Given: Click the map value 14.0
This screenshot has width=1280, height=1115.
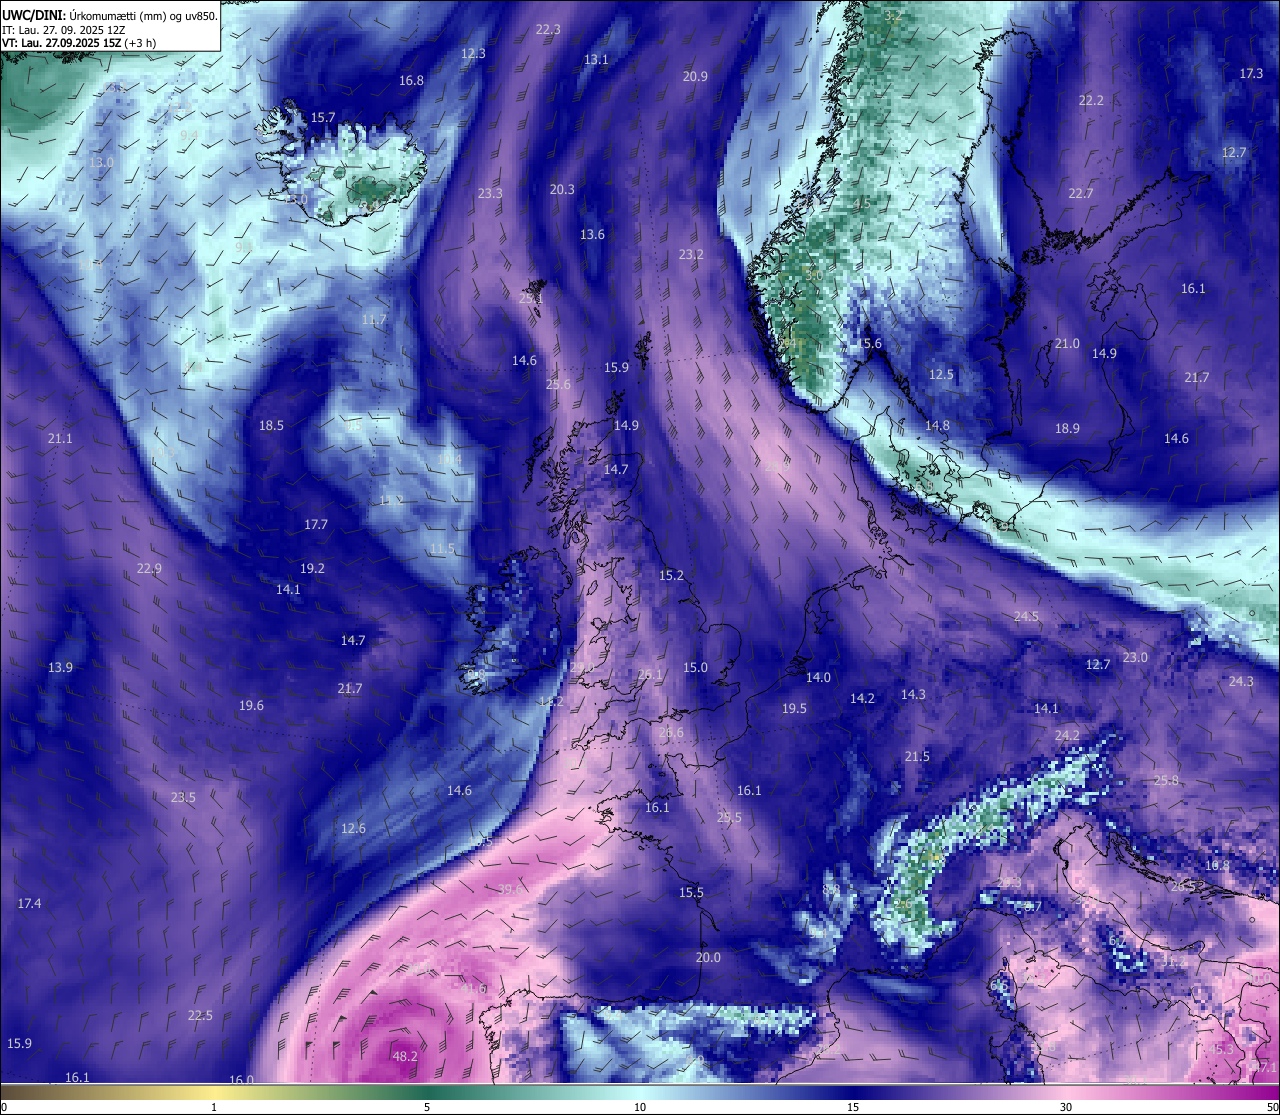Looking at the screenshot, I should [818, 678].
